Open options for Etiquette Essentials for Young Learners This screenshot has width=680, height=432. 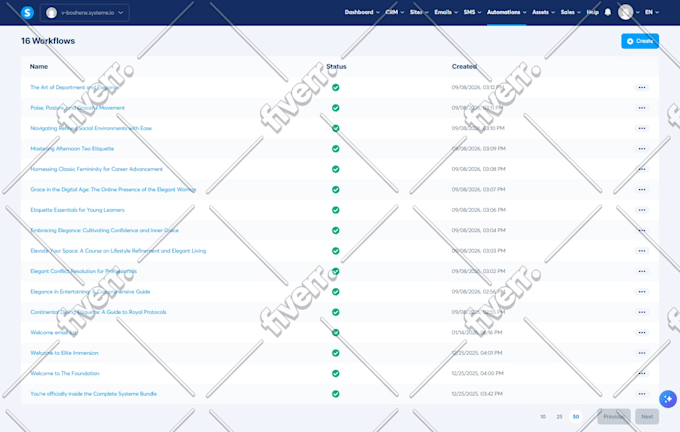642,210
